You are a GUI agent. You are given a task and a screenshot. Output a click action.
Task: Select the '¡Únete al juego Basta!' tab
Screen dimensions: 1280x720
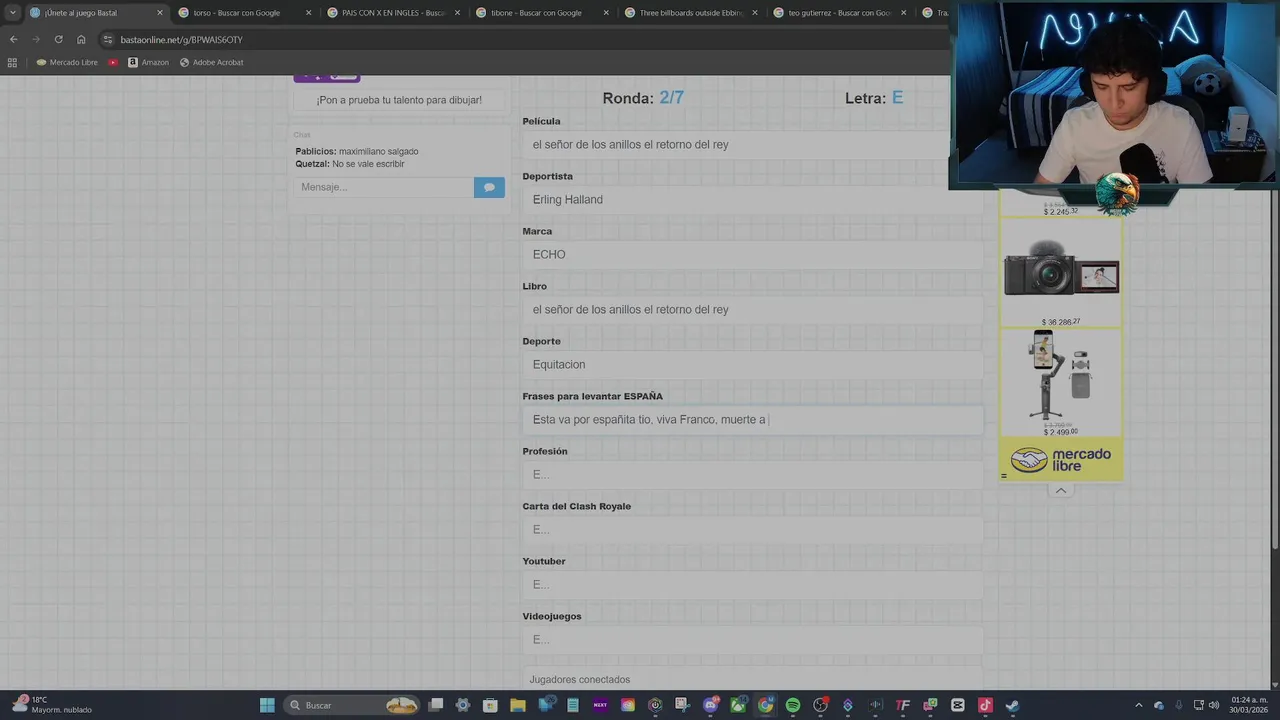click(x=96, y=13)
